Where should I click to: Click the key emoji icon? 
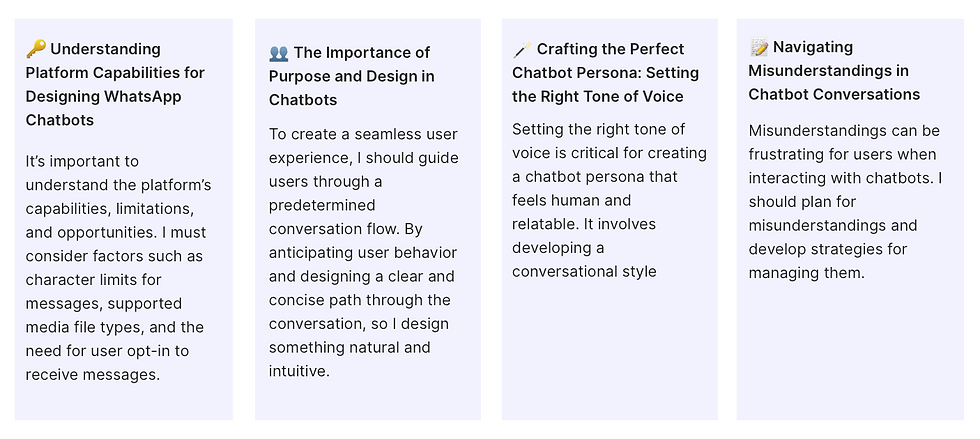(36, 49)
